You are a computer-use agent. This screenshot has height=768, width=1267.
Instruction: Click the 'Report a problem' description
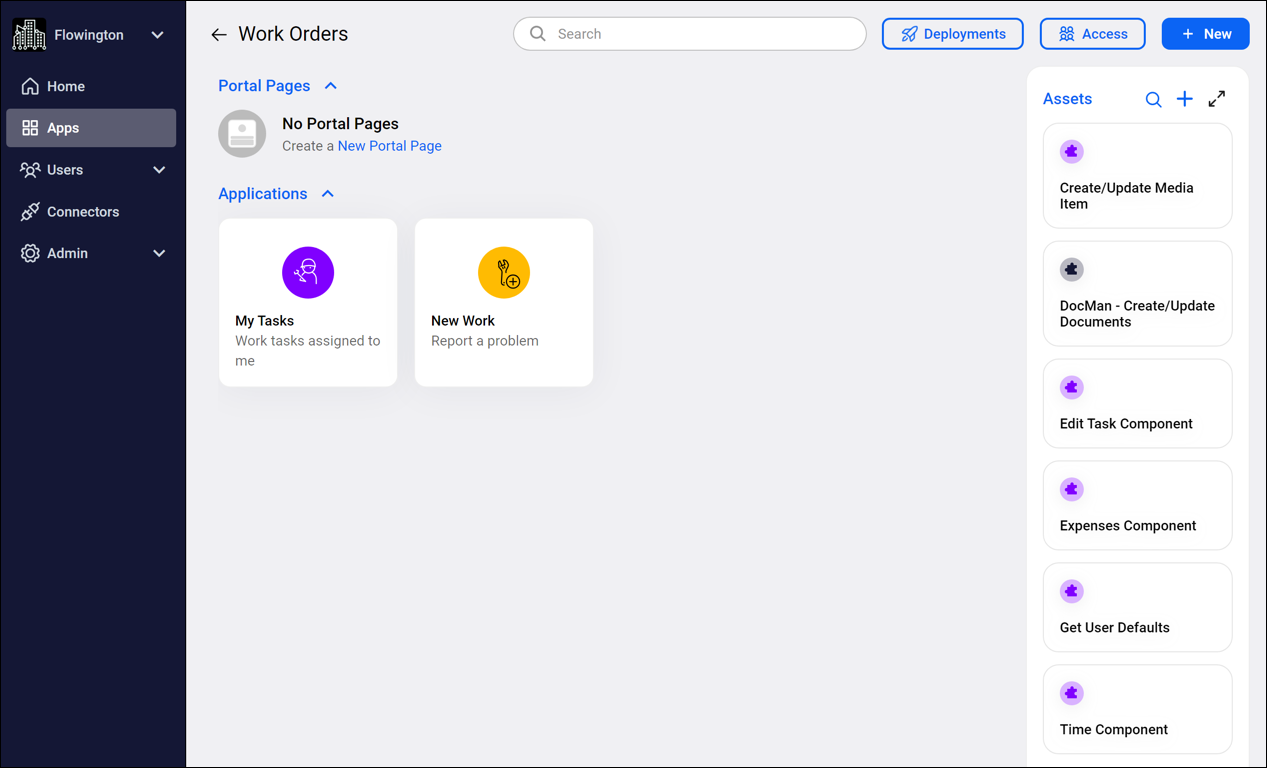click(485, 341)
